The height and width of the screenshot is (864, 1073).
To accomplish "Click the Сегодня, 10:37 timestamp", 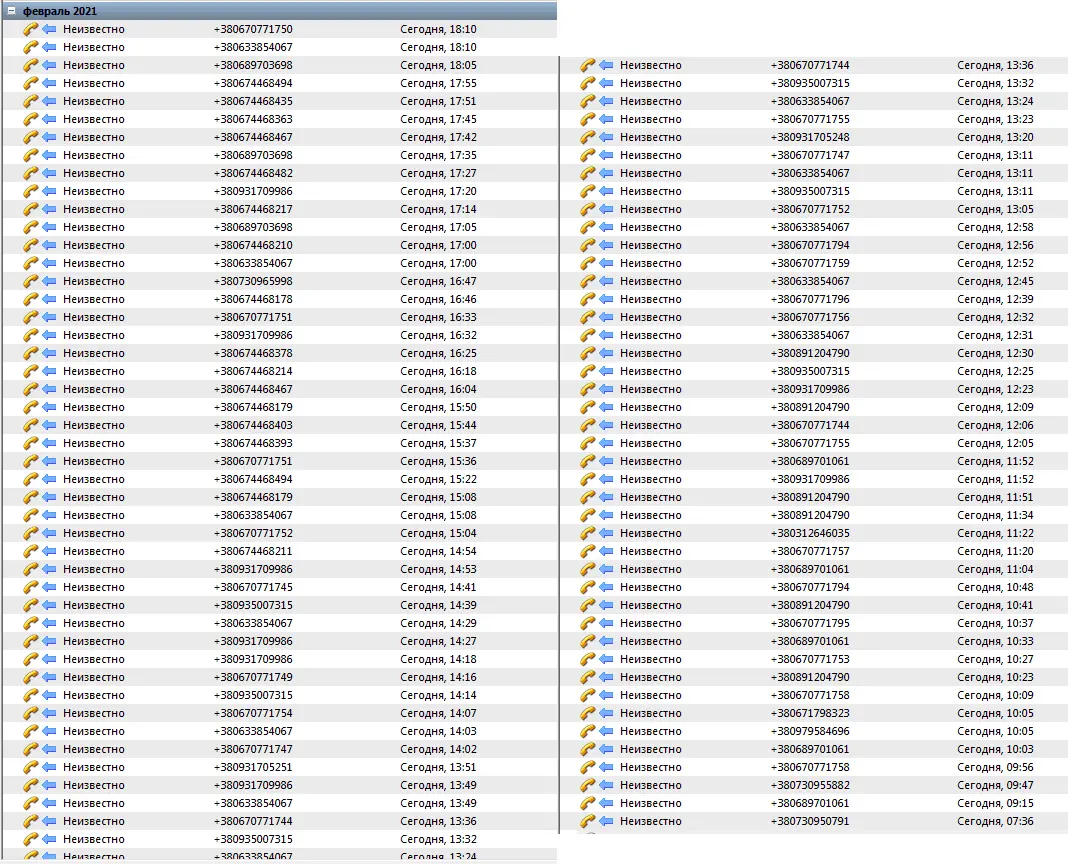I will [x=995, y=623].
